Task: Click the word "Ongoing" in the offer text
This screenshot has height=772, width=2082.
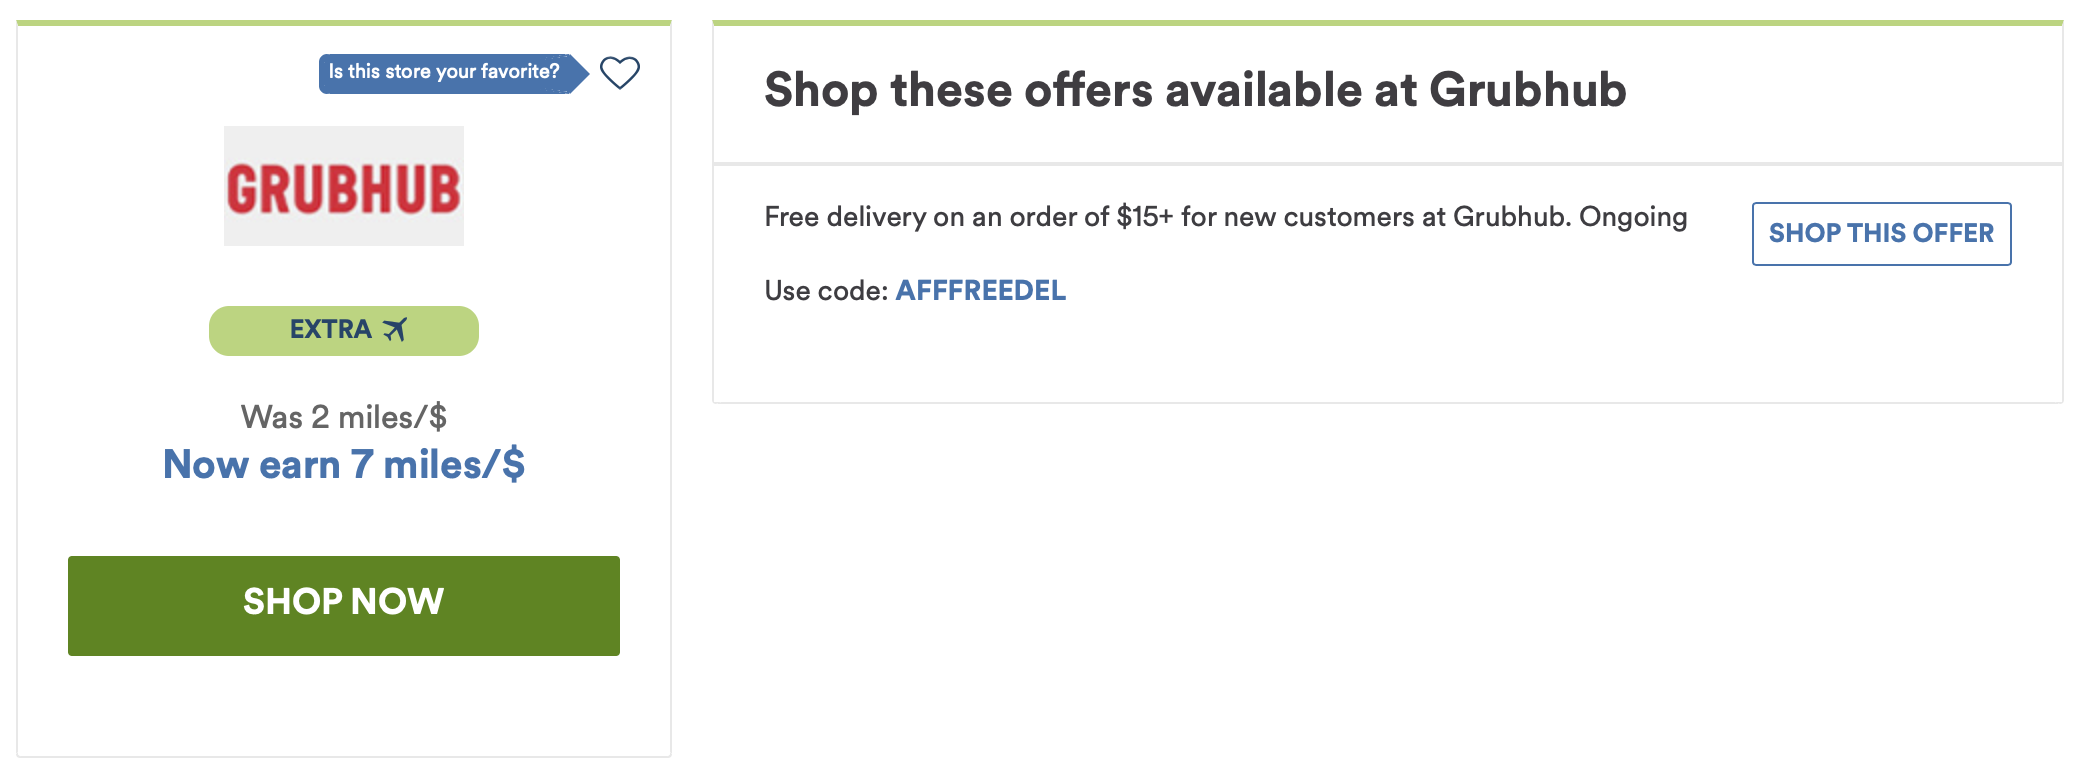Action: (1633, 217)
